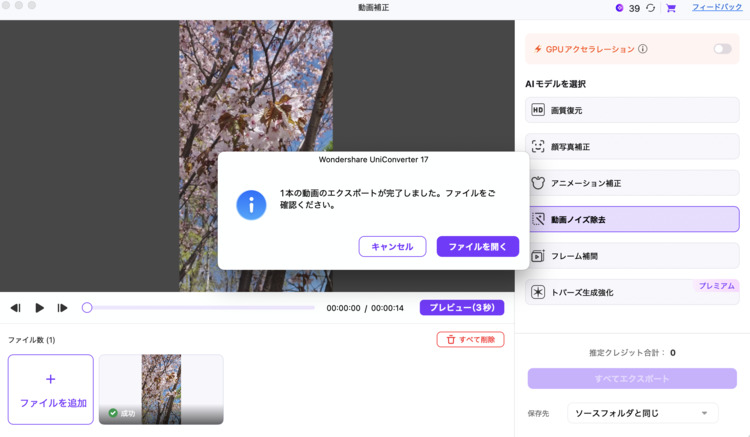750x437 pixels.
Task: Select the cherry blossom video thumbnail
Action: (161, 389)
